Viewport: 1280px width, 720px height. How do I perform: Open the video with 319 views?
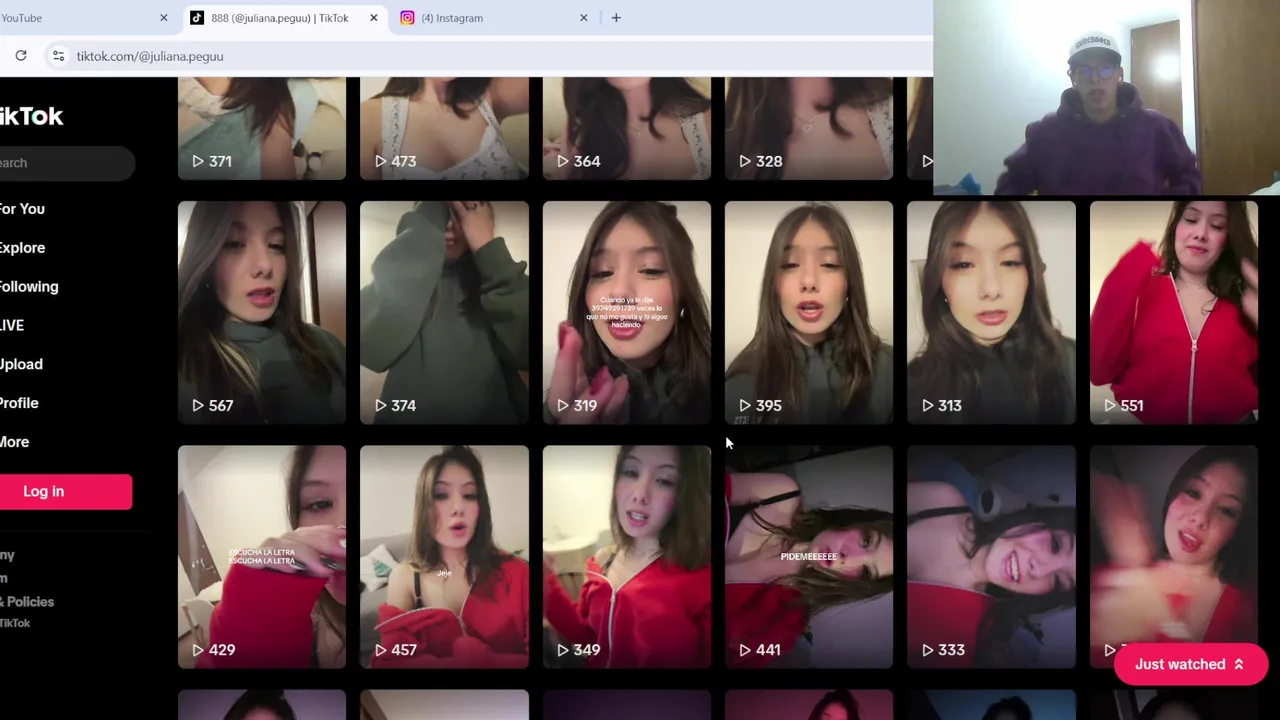coord(627,313)
